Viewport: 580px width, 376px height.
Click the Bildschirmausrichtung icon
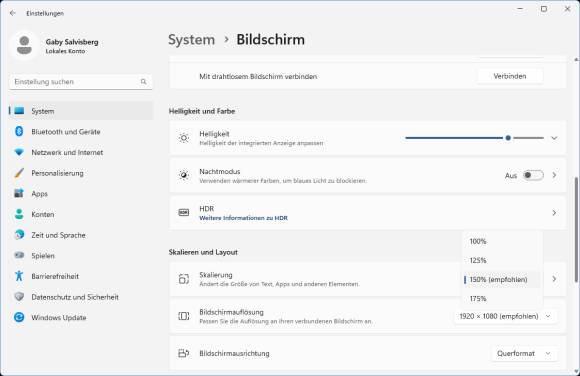pos(184,353)
